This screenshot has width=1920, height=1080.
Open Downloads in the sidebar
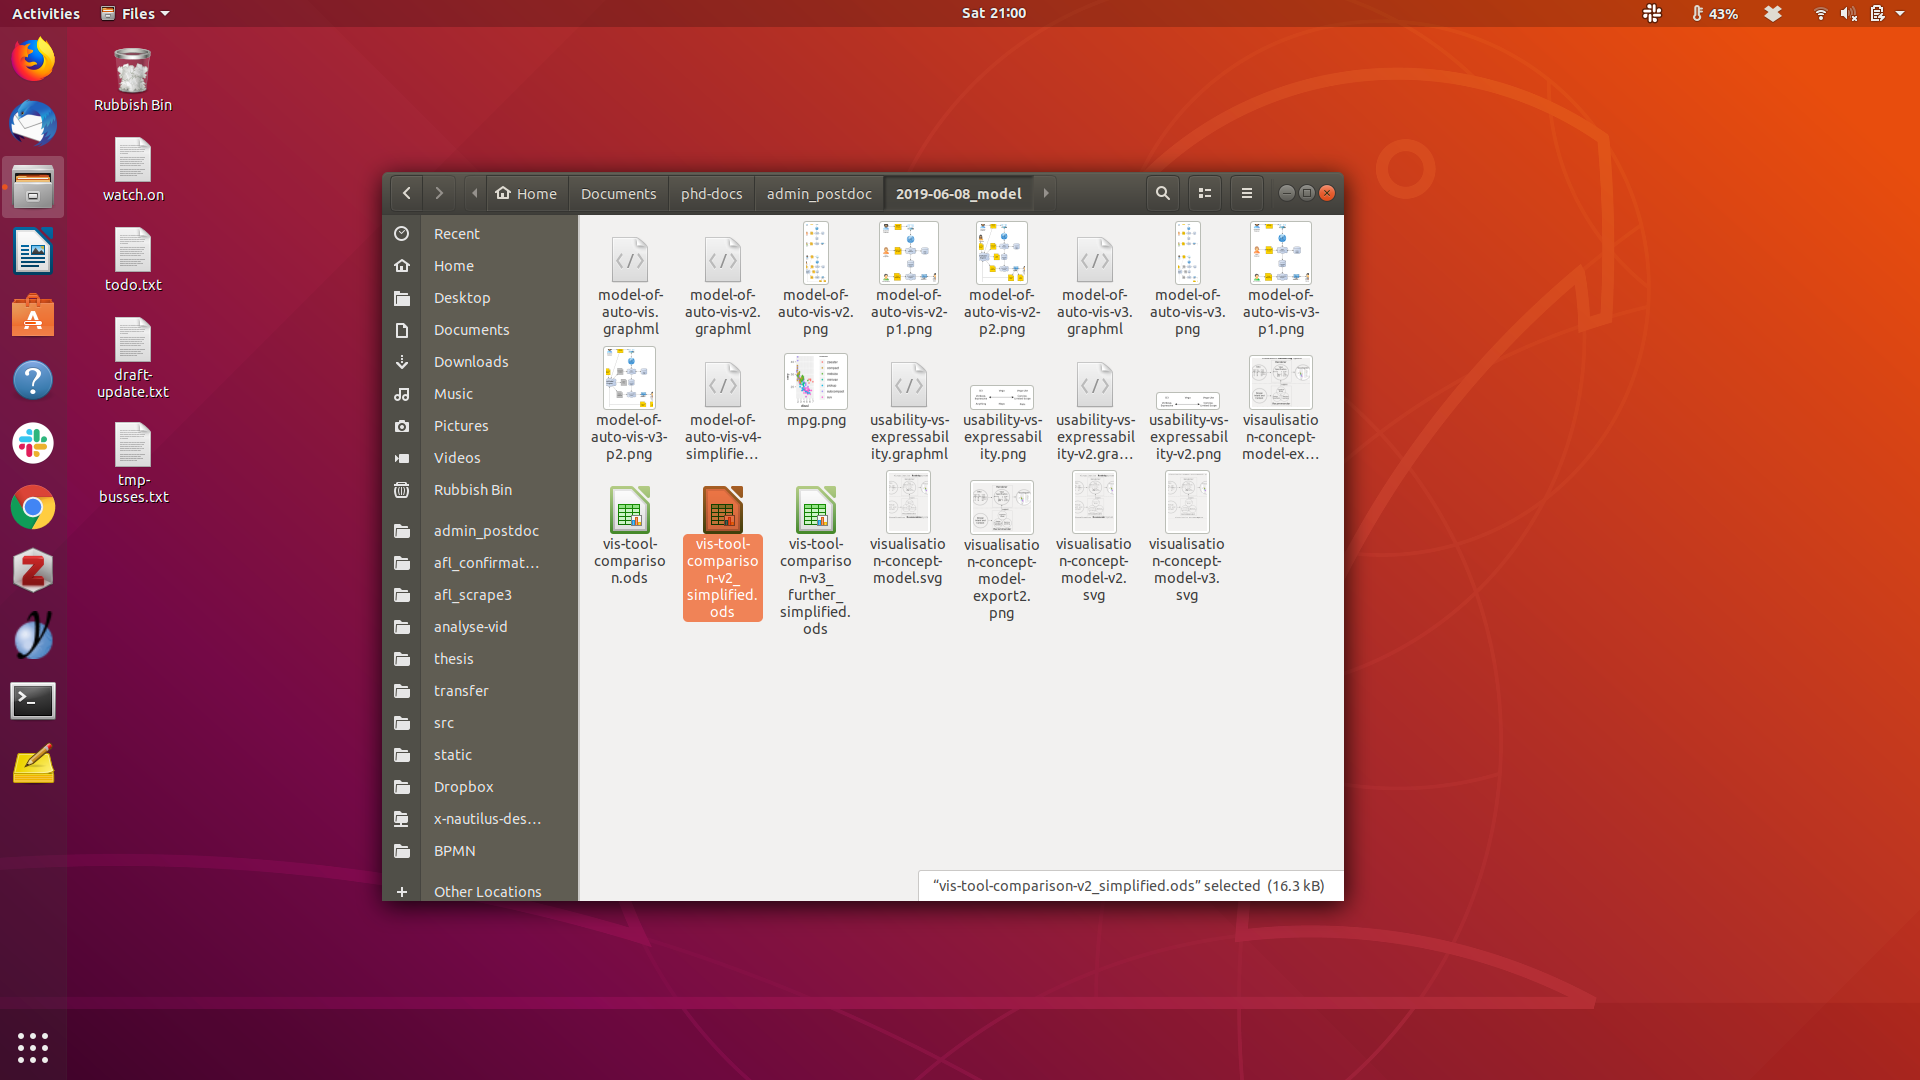[x=471, y=361]
